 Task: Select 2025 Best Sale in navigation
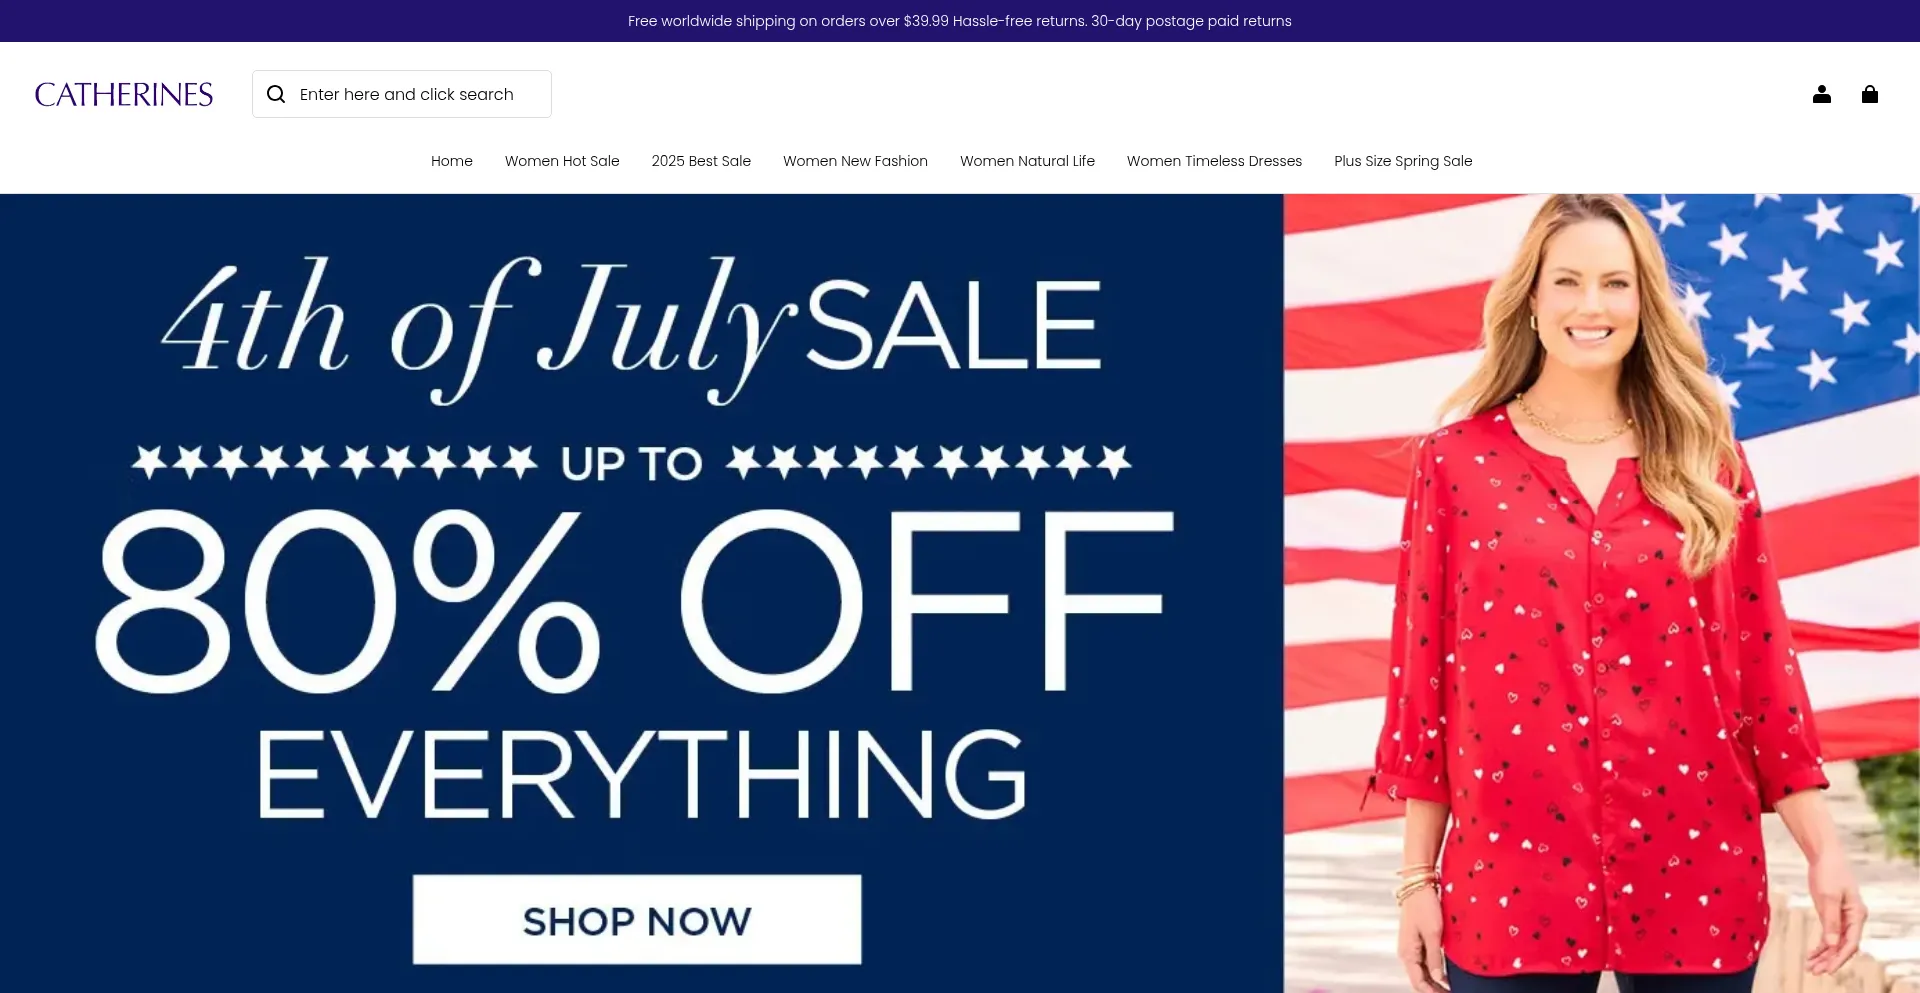[701, 161]
